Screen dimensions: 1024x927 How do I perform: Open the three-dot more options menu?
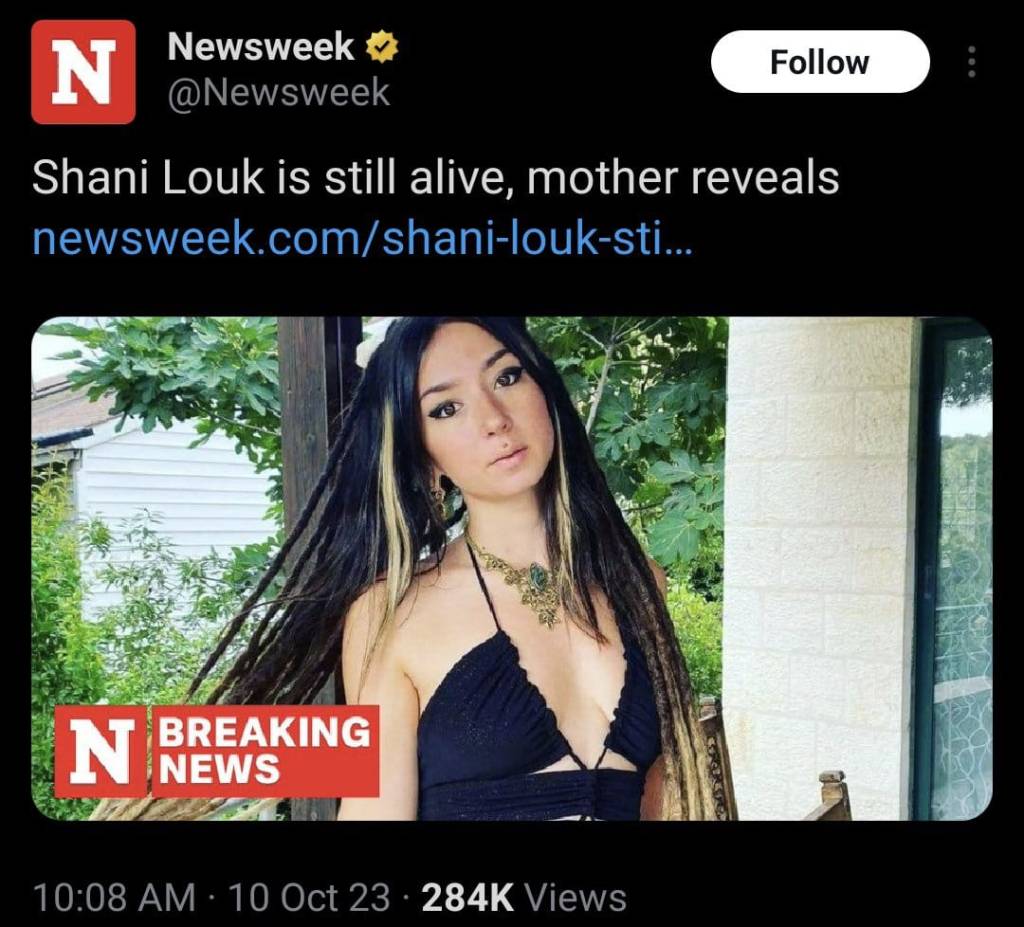tap(969, 62)
